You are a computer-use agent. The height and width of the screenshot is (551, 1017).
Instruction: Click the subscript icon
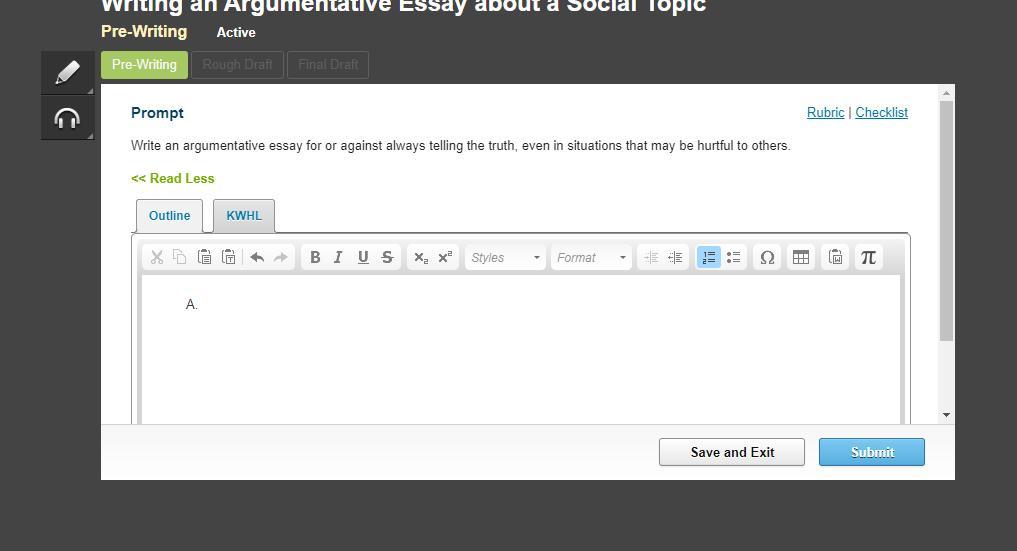pos(421,257)
